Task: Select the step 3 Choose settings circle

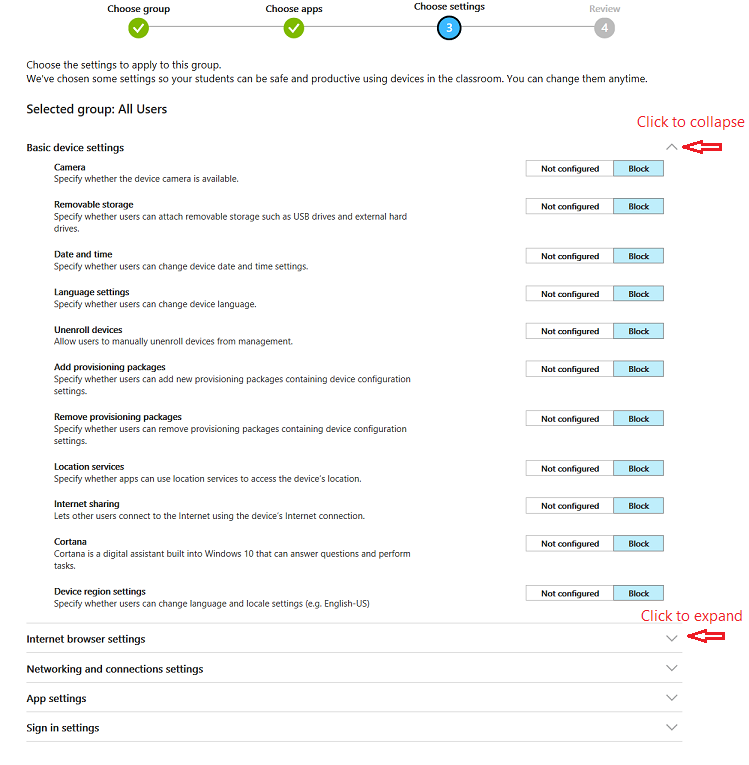Action: [449, 28]
